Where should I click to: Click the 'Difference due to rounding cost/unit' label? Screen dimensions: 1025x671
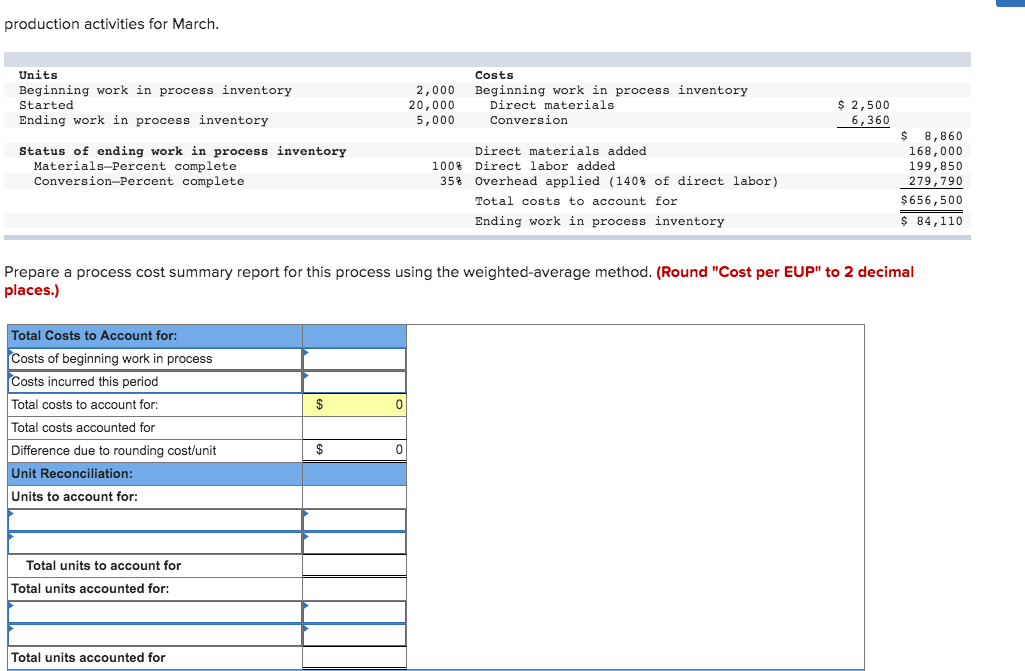(x=114, y=451)
